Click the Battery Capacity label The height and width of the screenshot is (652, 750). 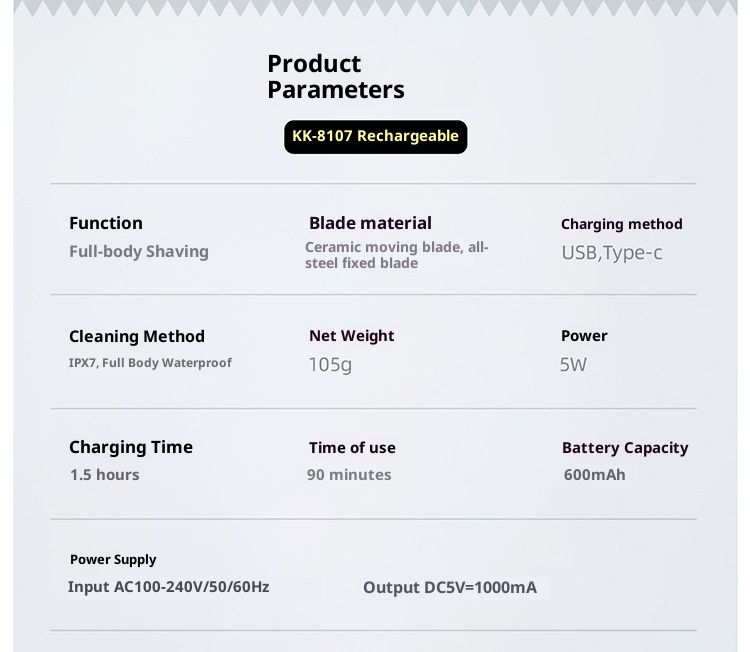625,448
